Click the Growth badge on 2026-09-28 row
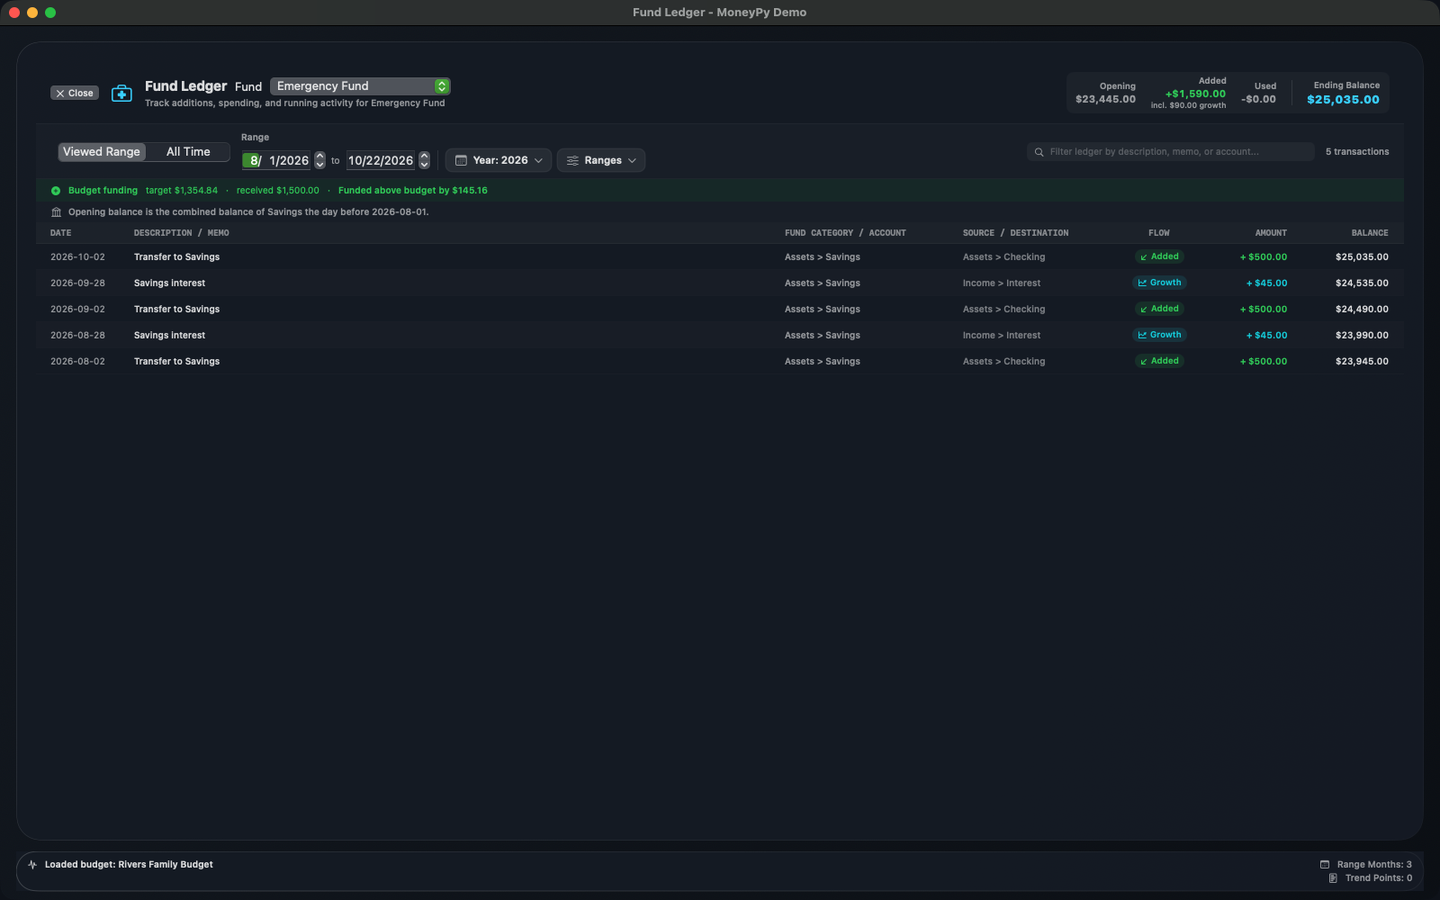This screenshot has width=1440, height=900. 1160,283
